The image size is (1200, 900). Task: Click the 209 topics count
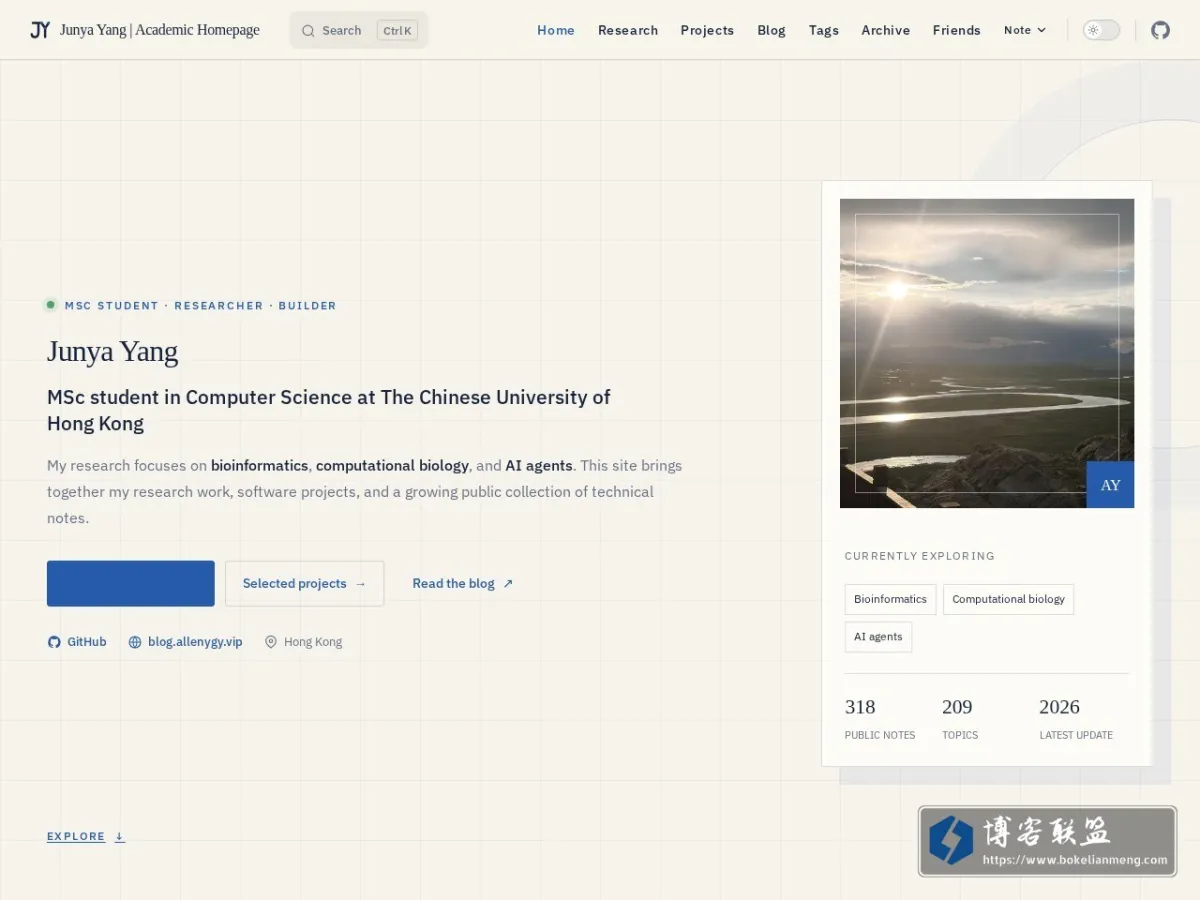[x=957, y=707]
